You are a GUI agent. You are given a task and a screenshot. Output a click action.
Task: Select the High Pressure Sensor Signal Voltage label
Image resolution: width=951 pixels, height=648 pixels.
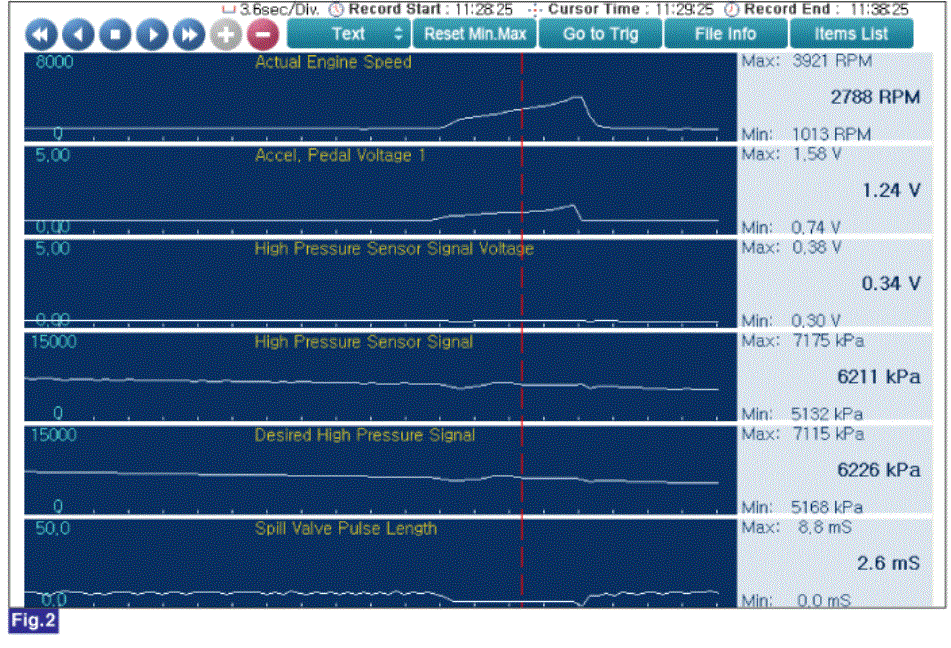(394, 249)
